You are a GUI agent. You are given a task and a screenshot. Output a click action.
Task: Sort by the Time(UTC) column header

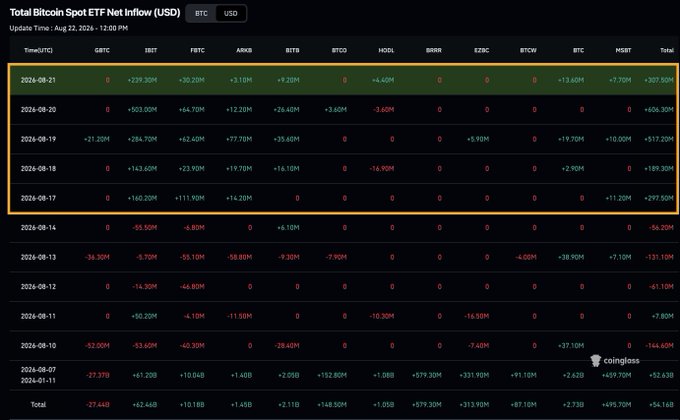pos(38,50)
